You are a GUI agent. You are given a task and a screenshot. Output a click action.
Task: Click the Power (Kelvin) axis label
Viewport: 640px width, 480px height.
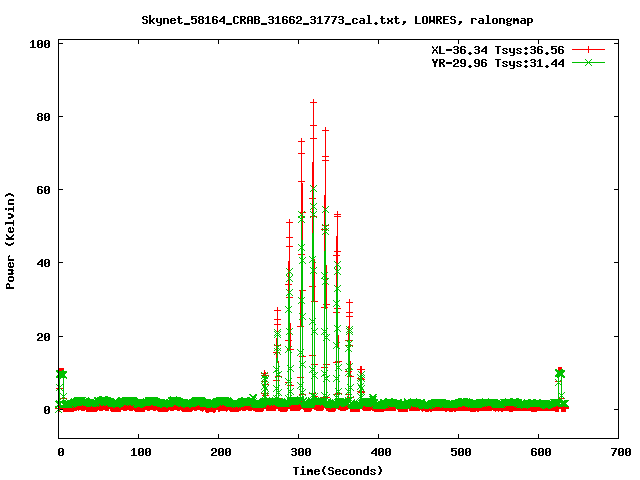tap(10, 241)
